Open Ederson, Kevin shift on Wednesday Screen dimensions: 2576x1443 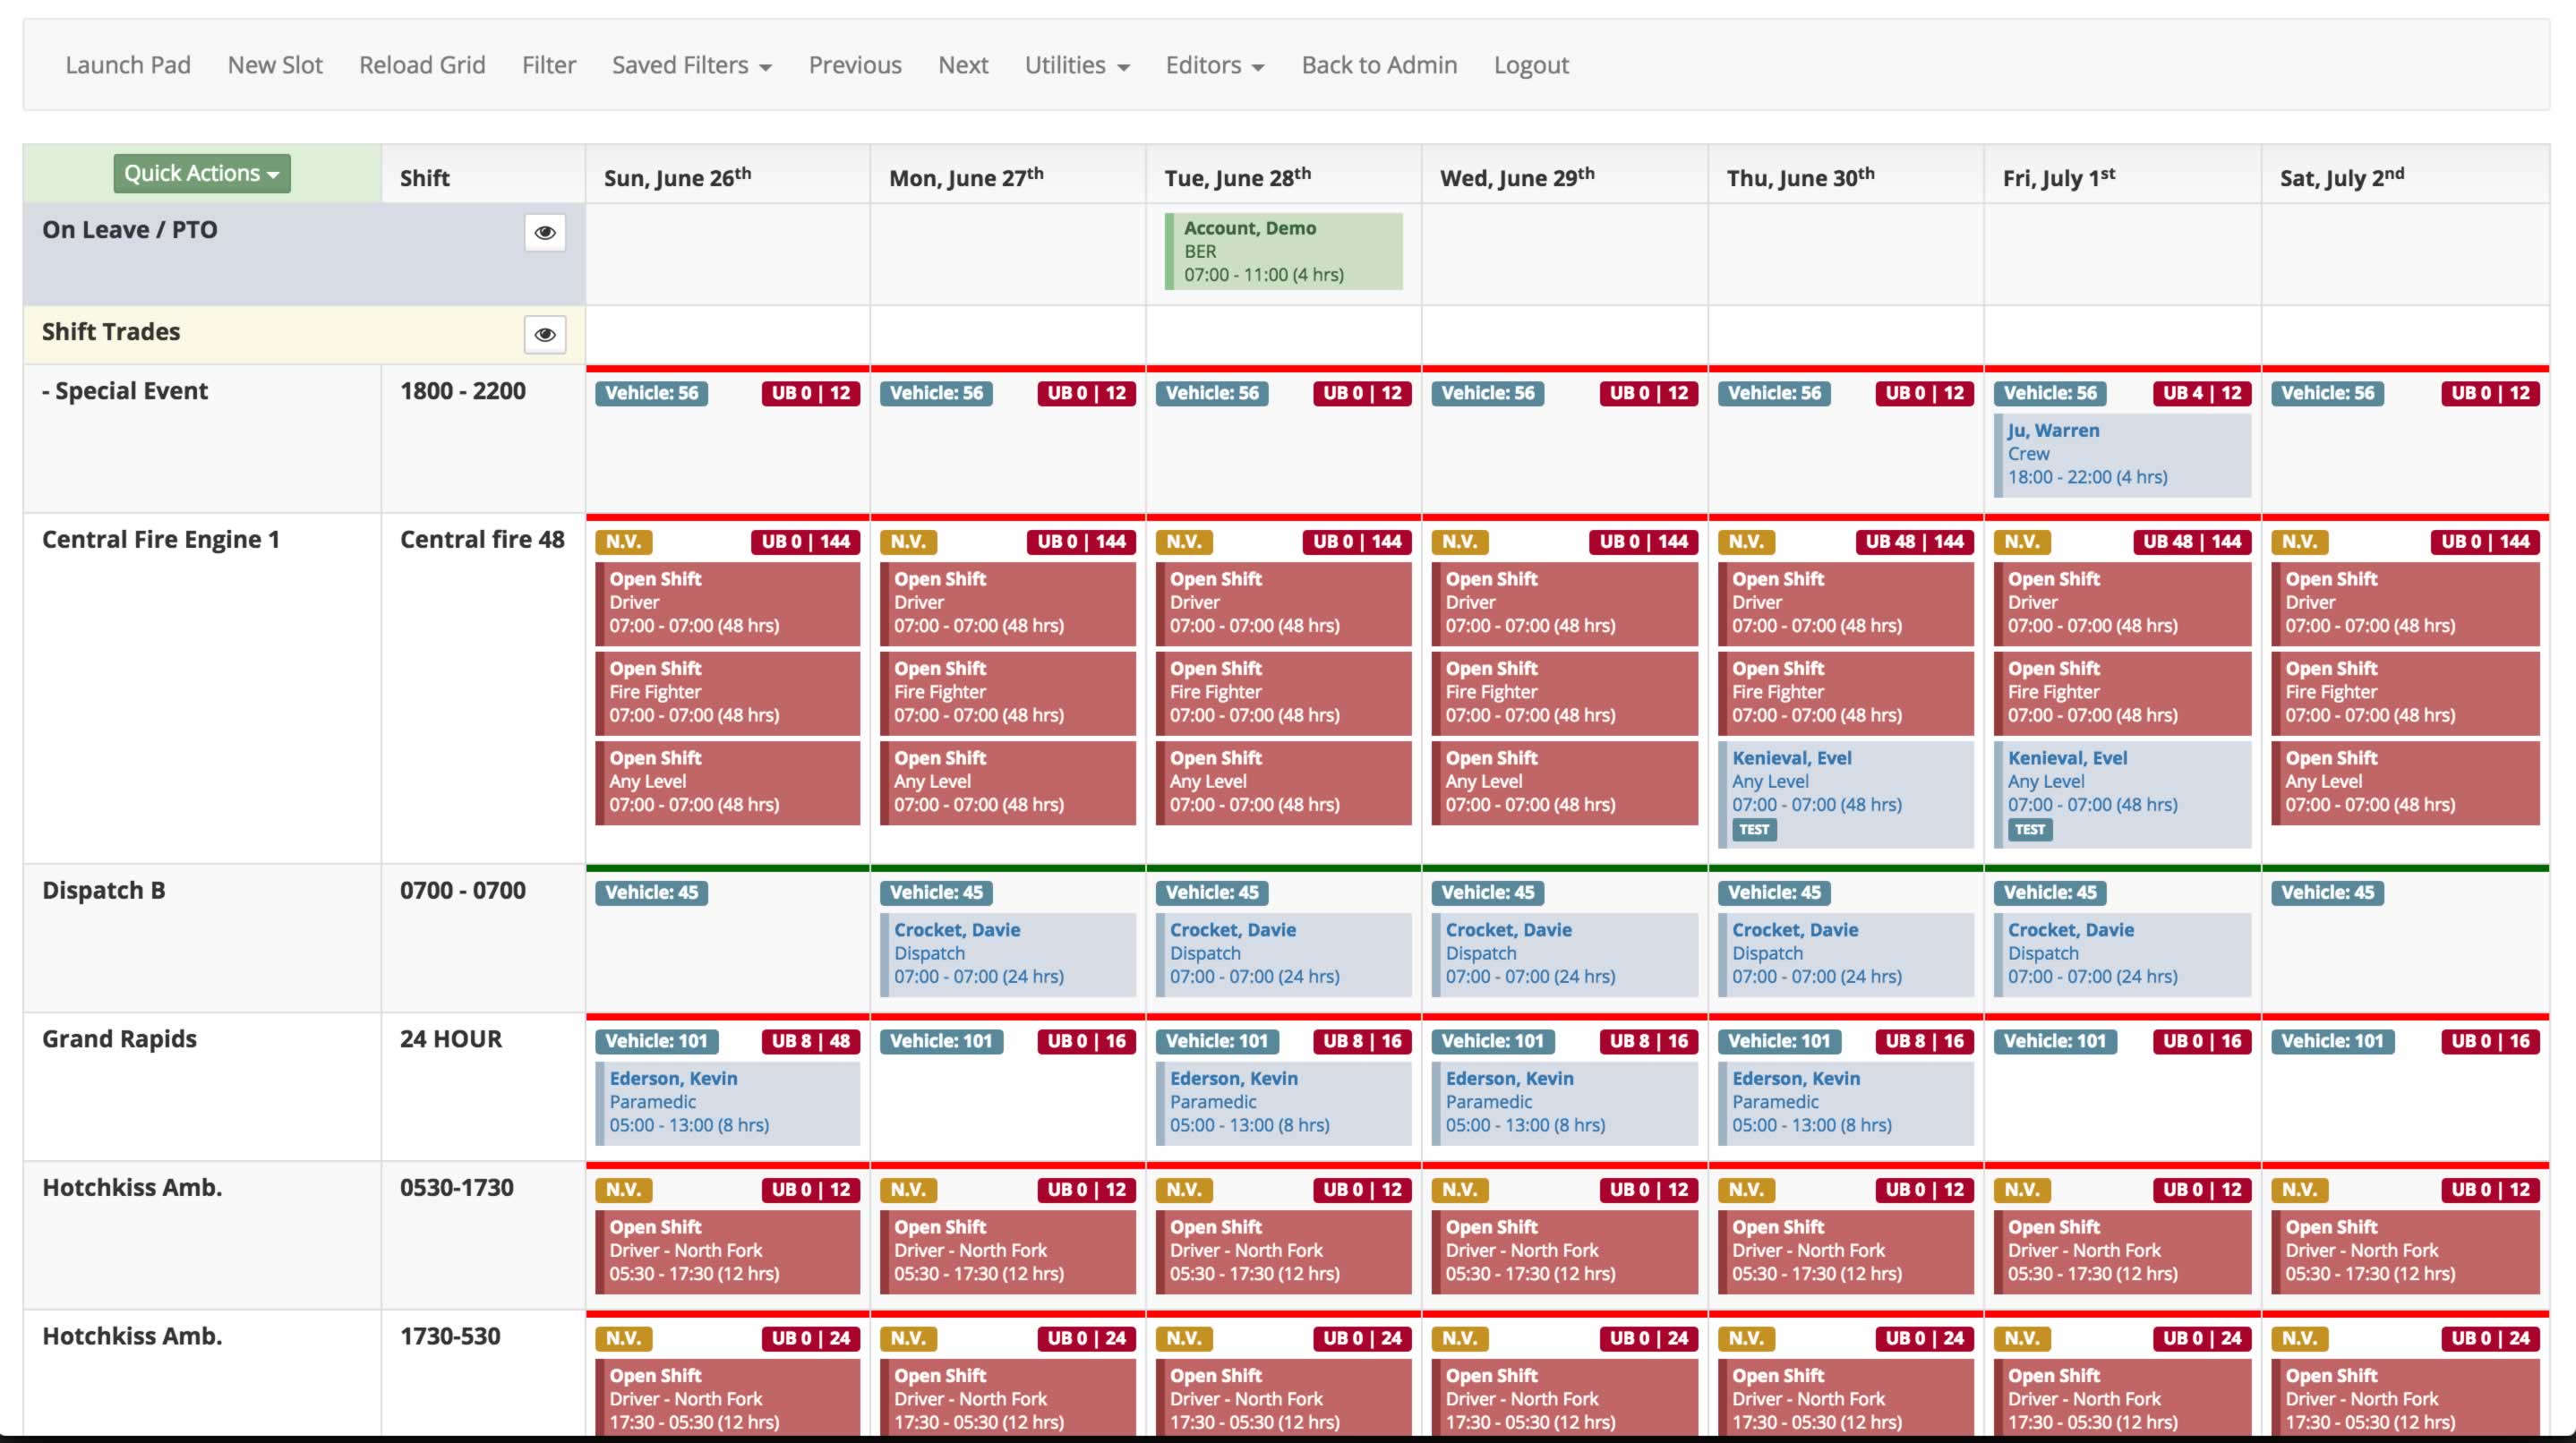click(x=1565, y=1103)
